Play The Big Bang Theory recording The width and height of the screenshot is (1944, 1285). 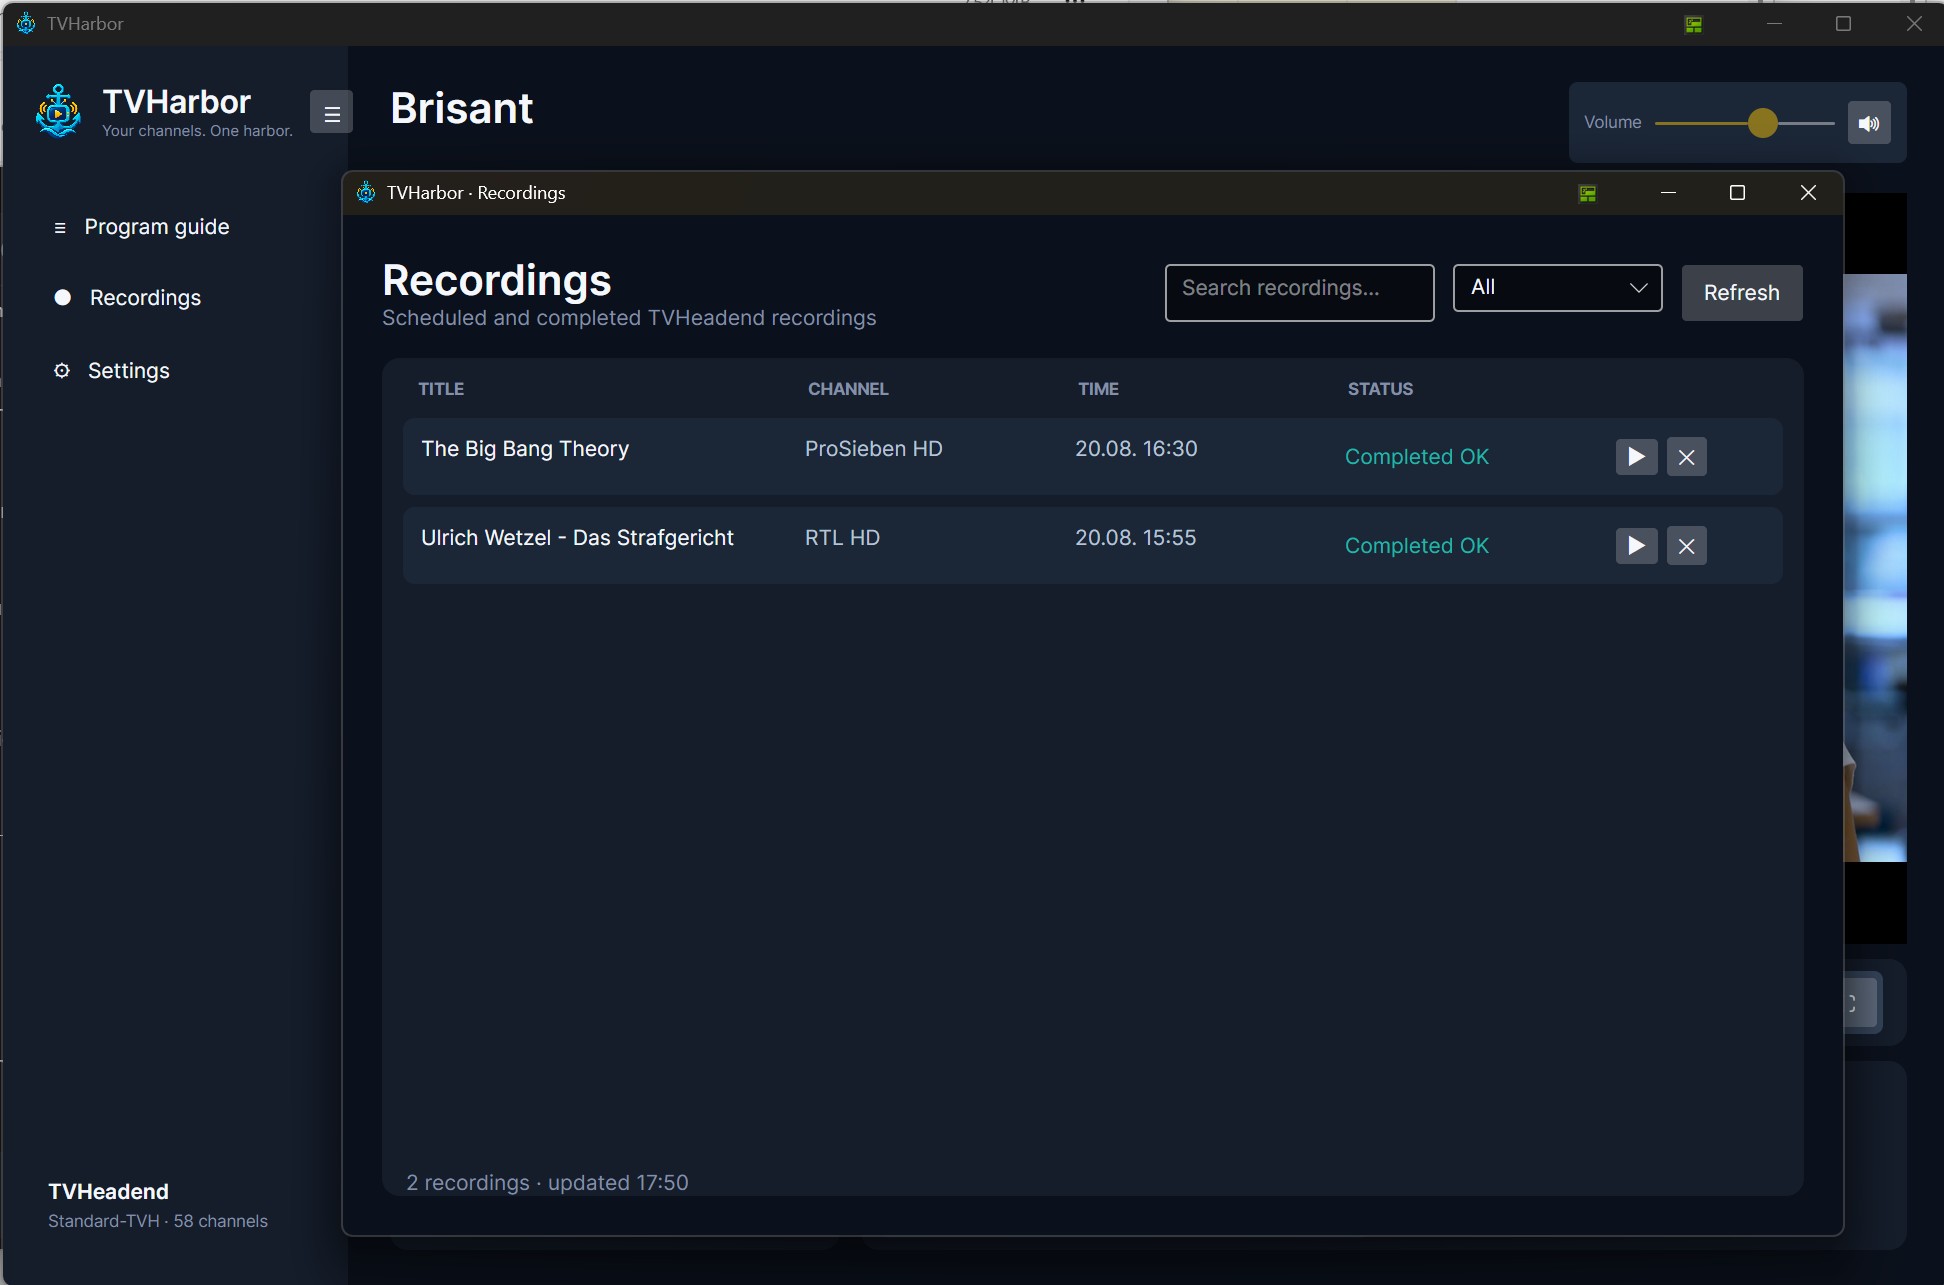point(1636,457)
